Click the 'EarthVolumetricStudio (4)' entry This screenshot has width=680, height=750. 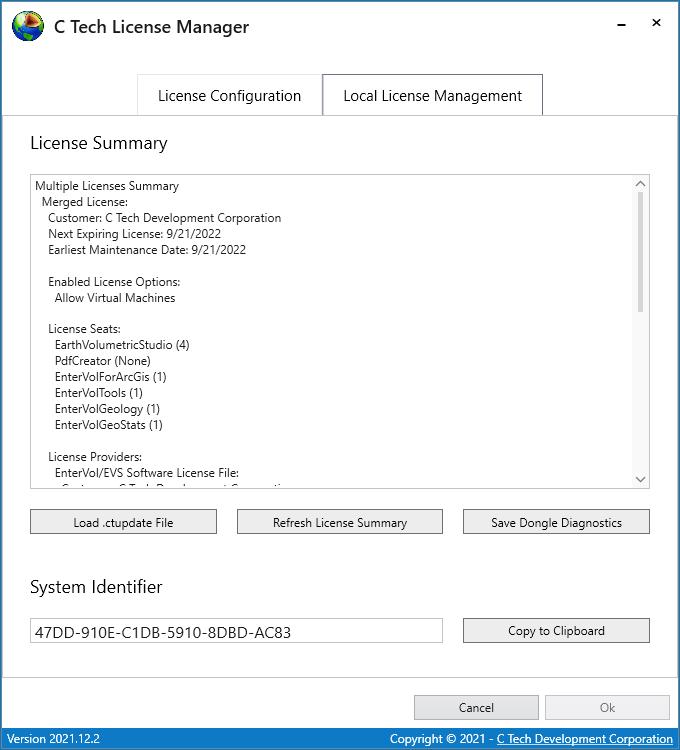pos(122,345)
